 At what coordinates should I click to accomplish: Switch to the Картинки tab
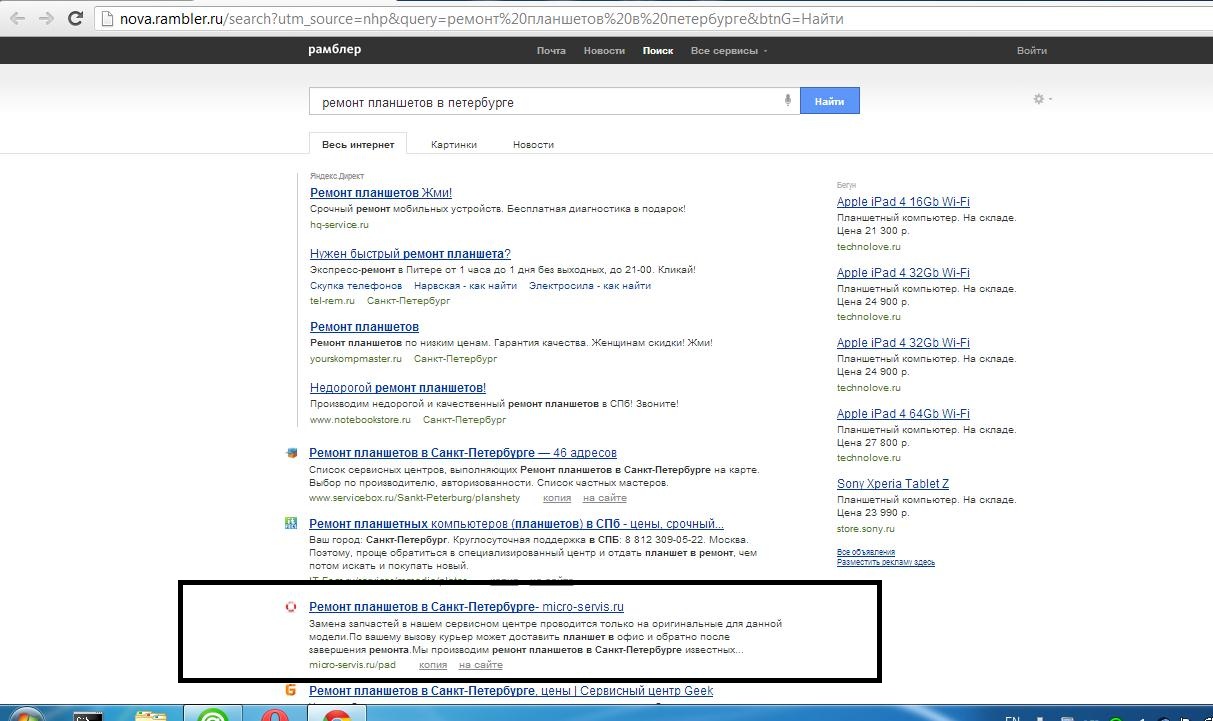454,145
